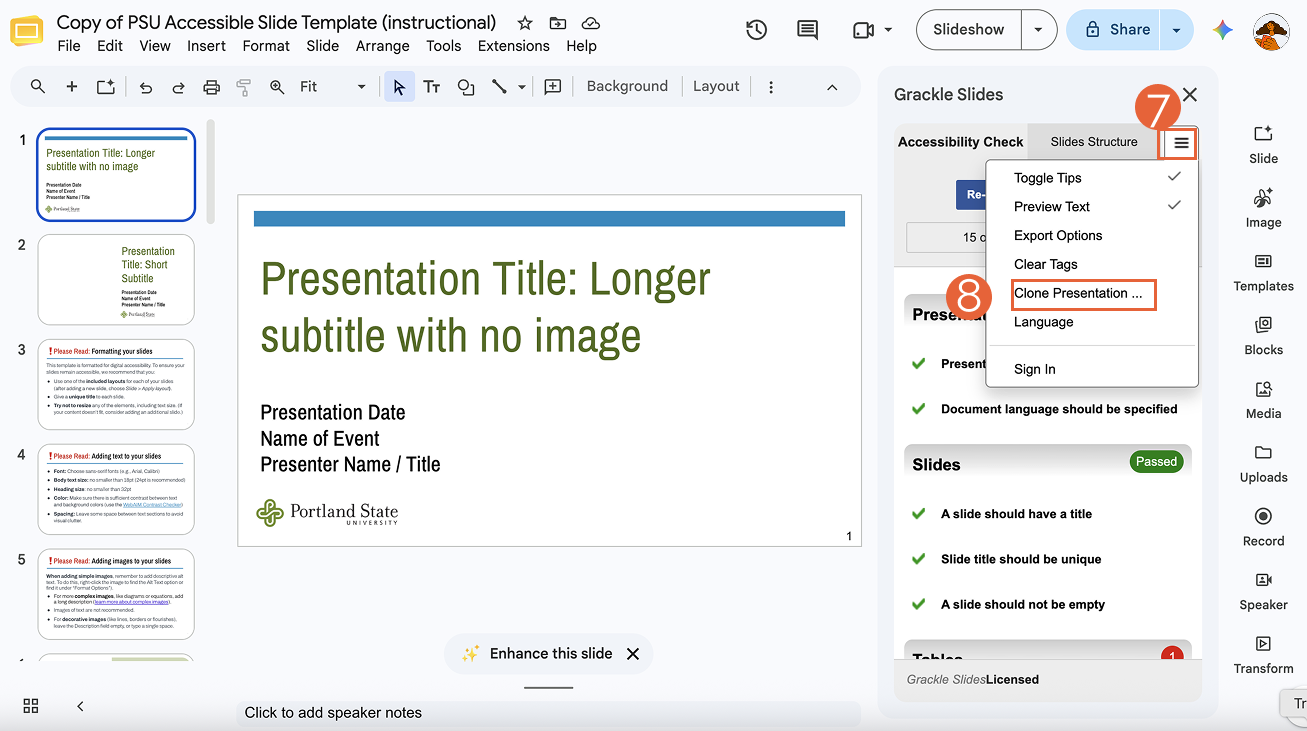Open the Arrange menu

click(x=382, y=46)
